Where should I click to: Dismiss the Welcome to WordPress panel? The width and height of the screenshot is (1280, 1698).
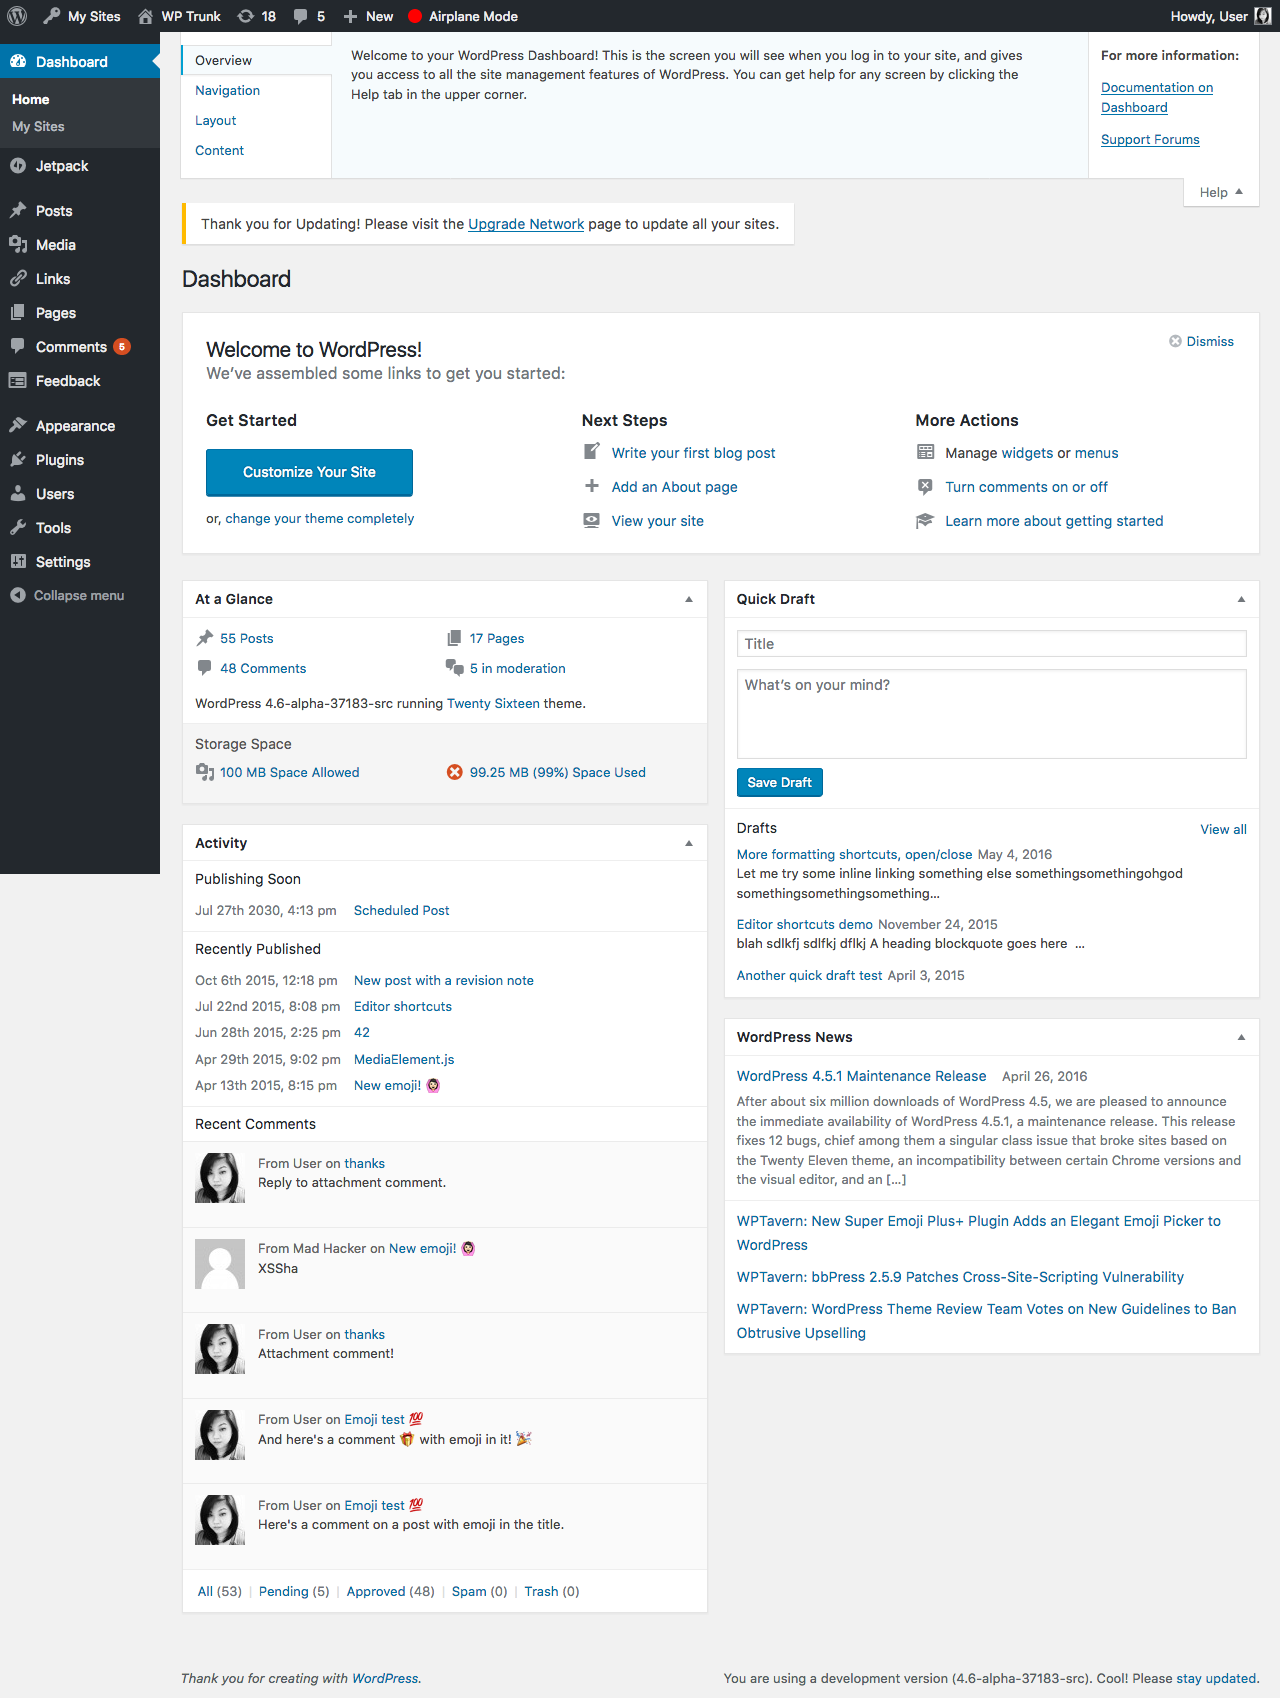coord(1202,342)
